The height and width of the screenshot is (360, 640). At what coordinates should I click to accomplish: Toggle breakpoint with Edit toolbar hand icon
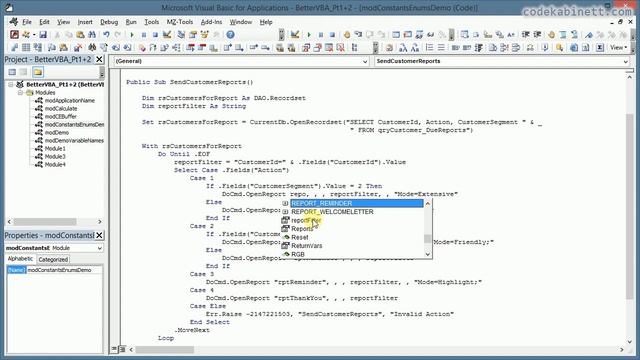pyautogui.click(x=551, y=35)
